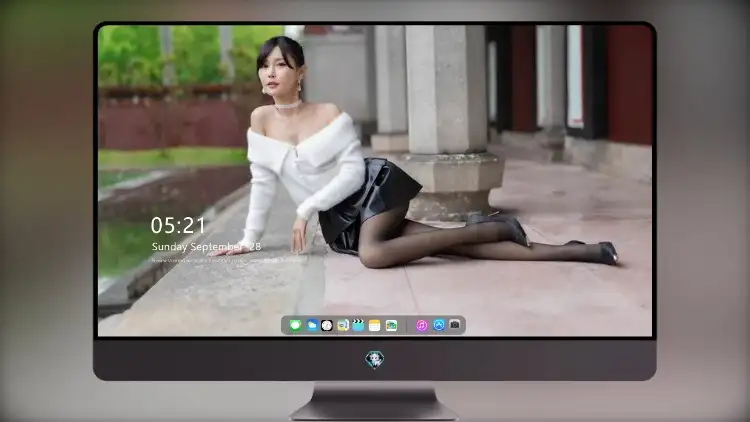Open the blue App Store icon

coord(438,325)
